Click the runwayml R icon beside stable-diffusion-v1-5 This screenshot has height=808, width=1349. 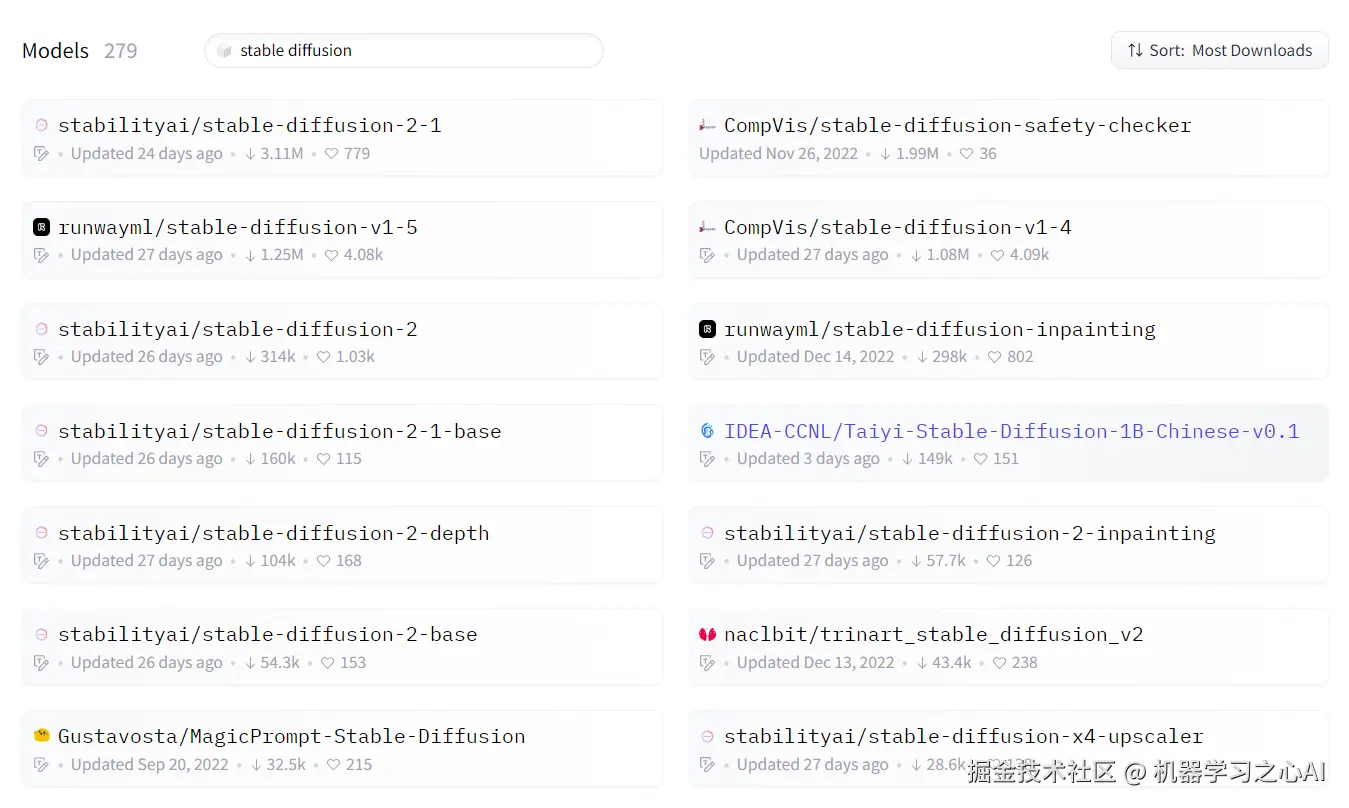[x=41, y=227]
